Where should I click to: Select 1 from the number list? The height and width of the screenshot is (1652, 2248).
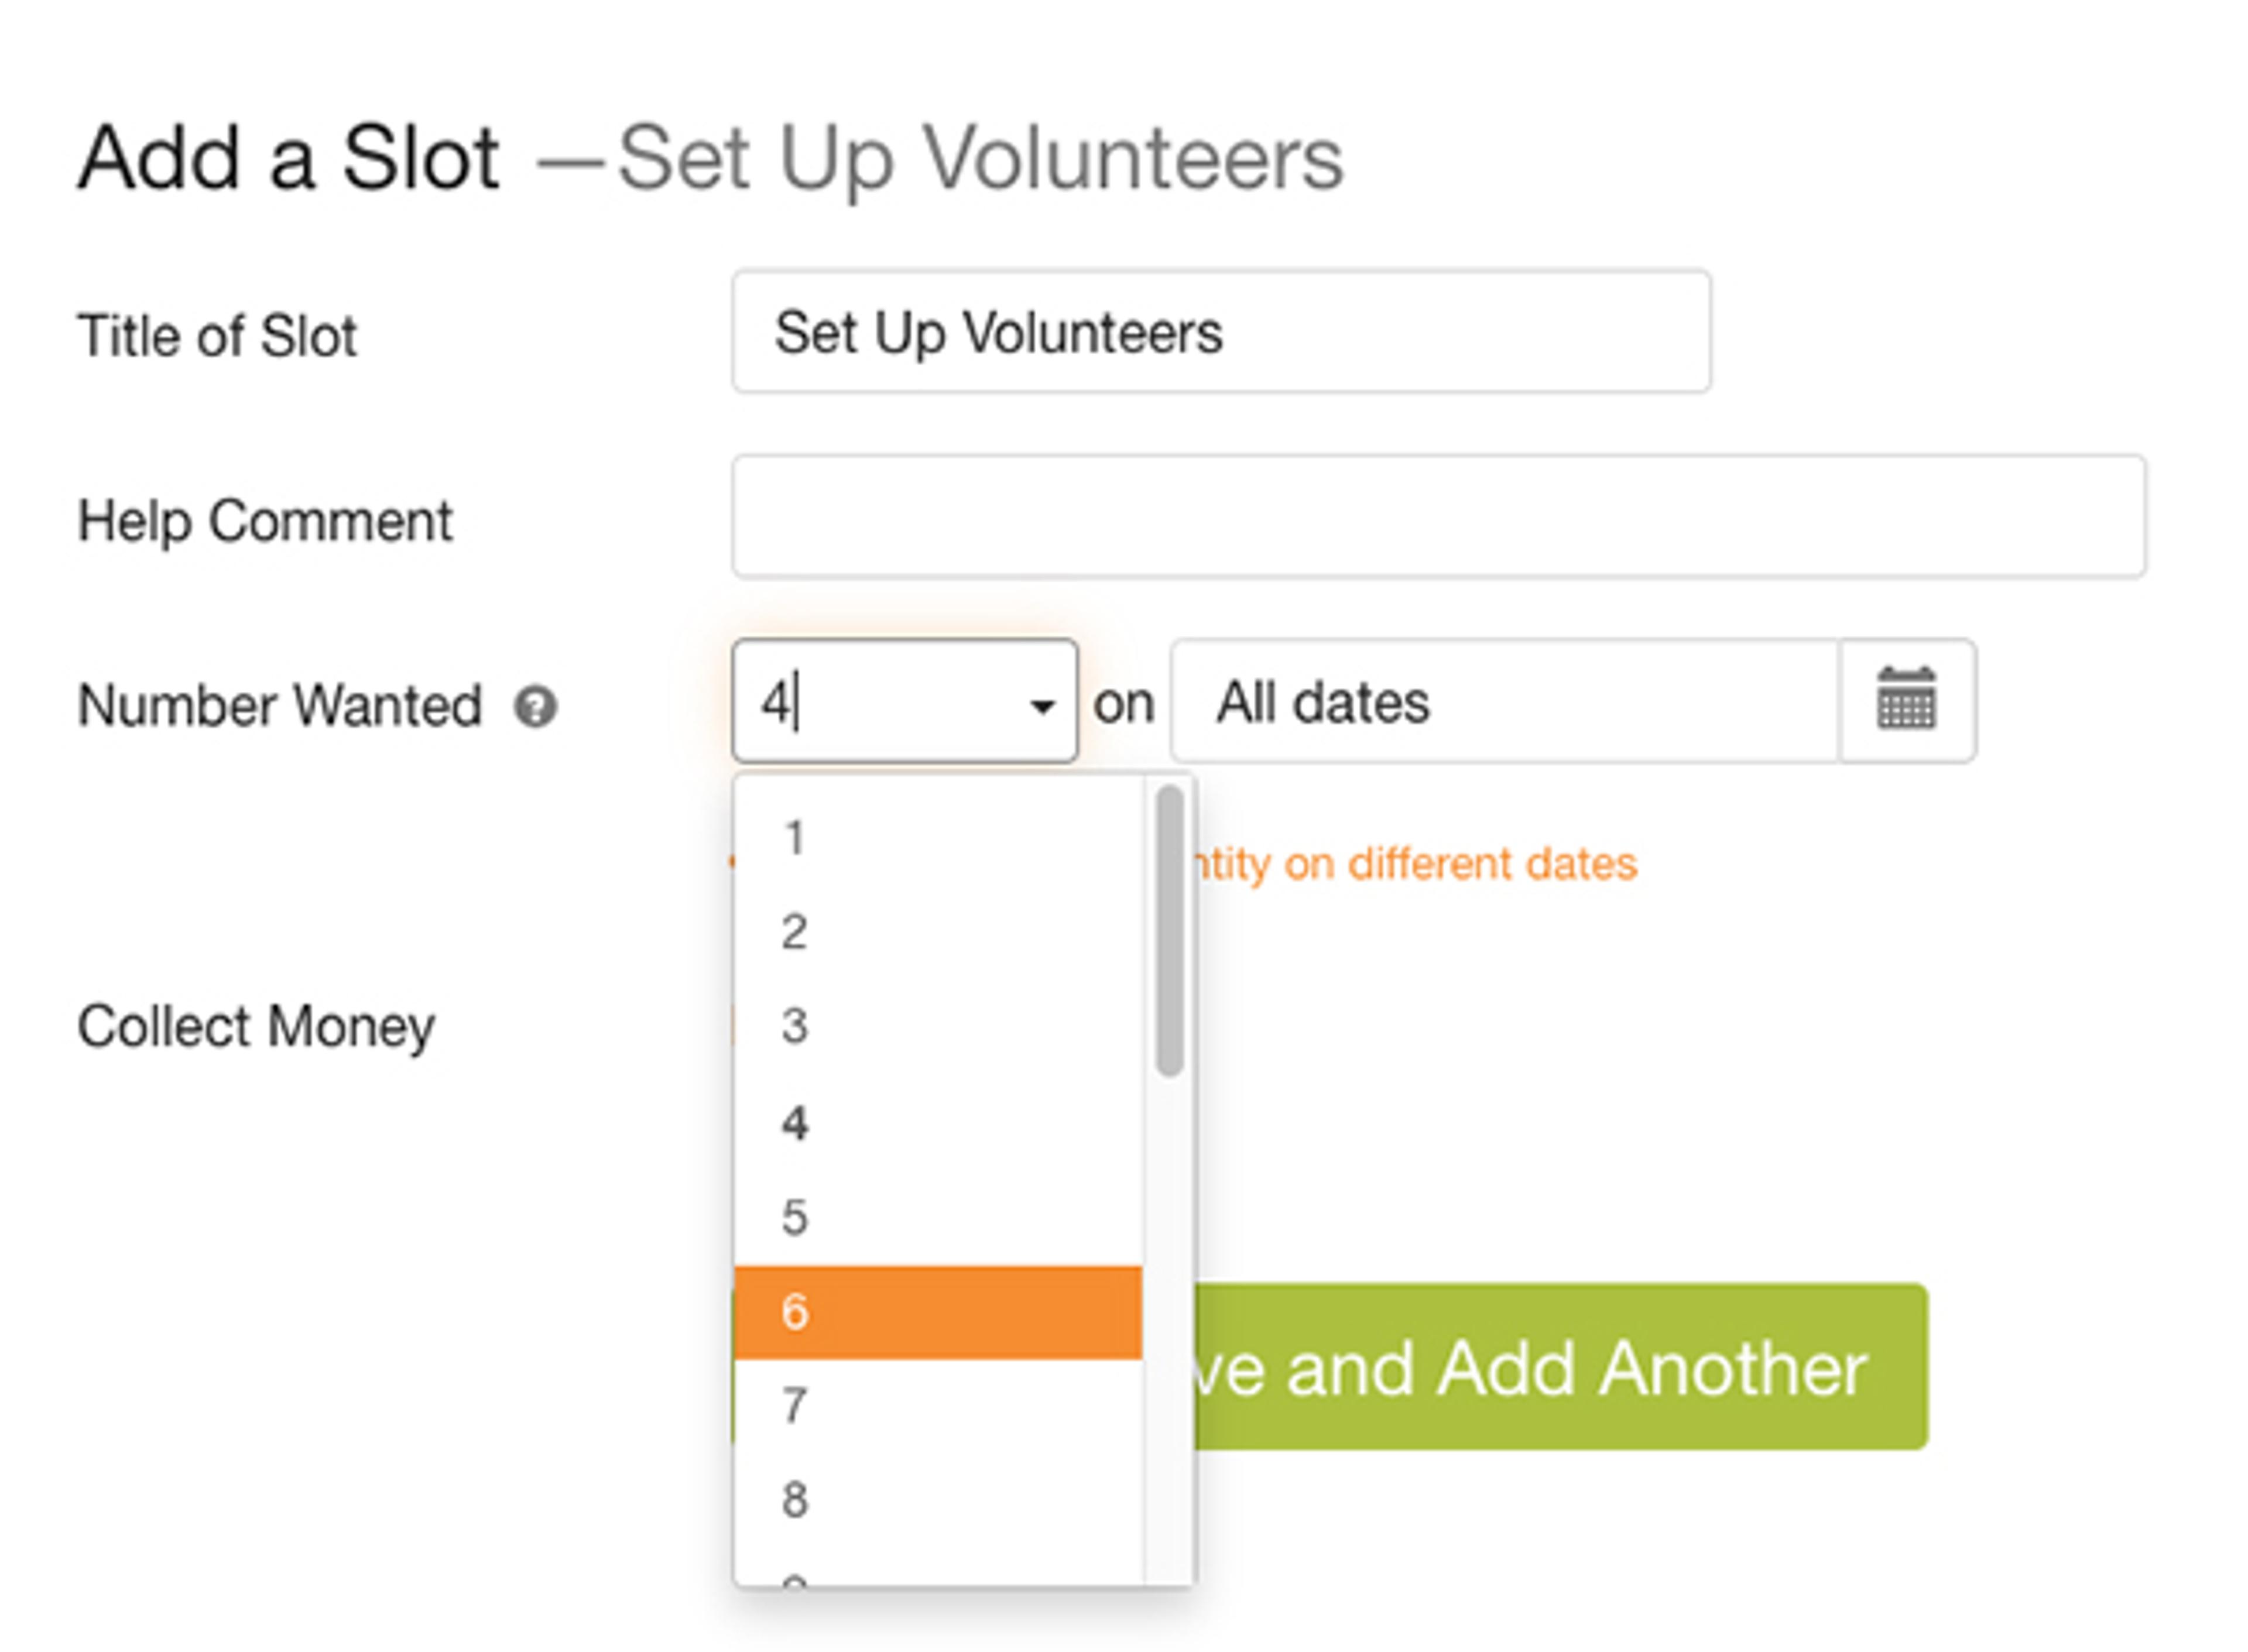(937, 838)
